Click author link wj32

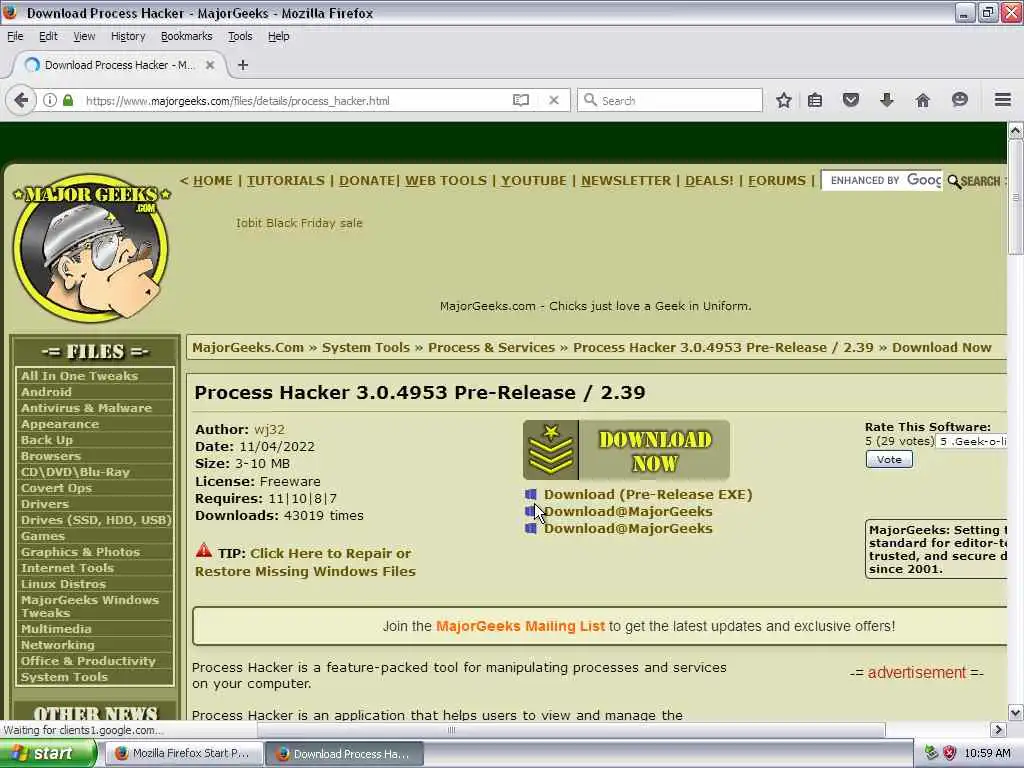[269, 430]
